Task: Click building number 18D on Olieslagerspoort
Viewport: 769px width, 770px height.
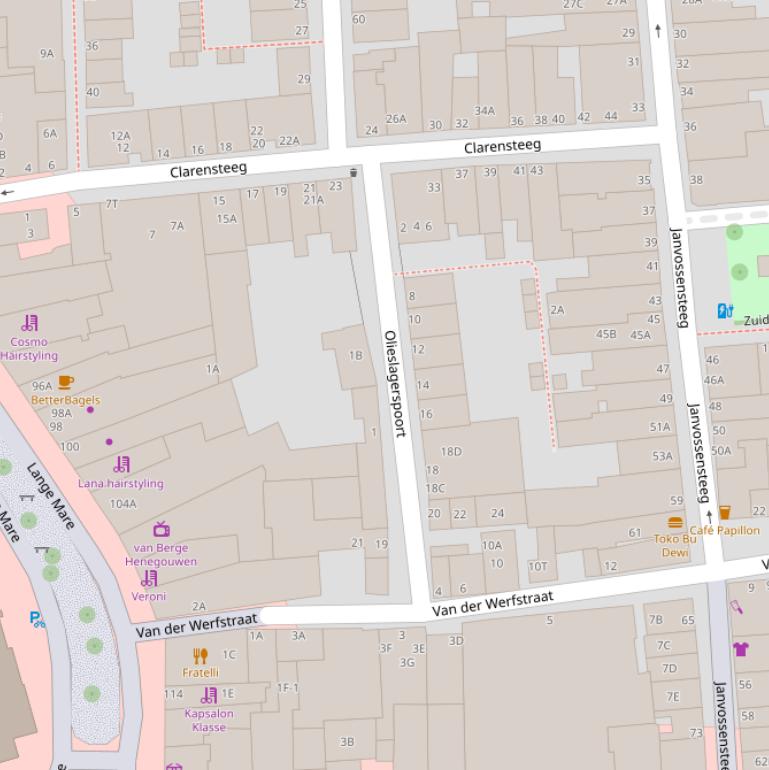Action: pos(451,452)
